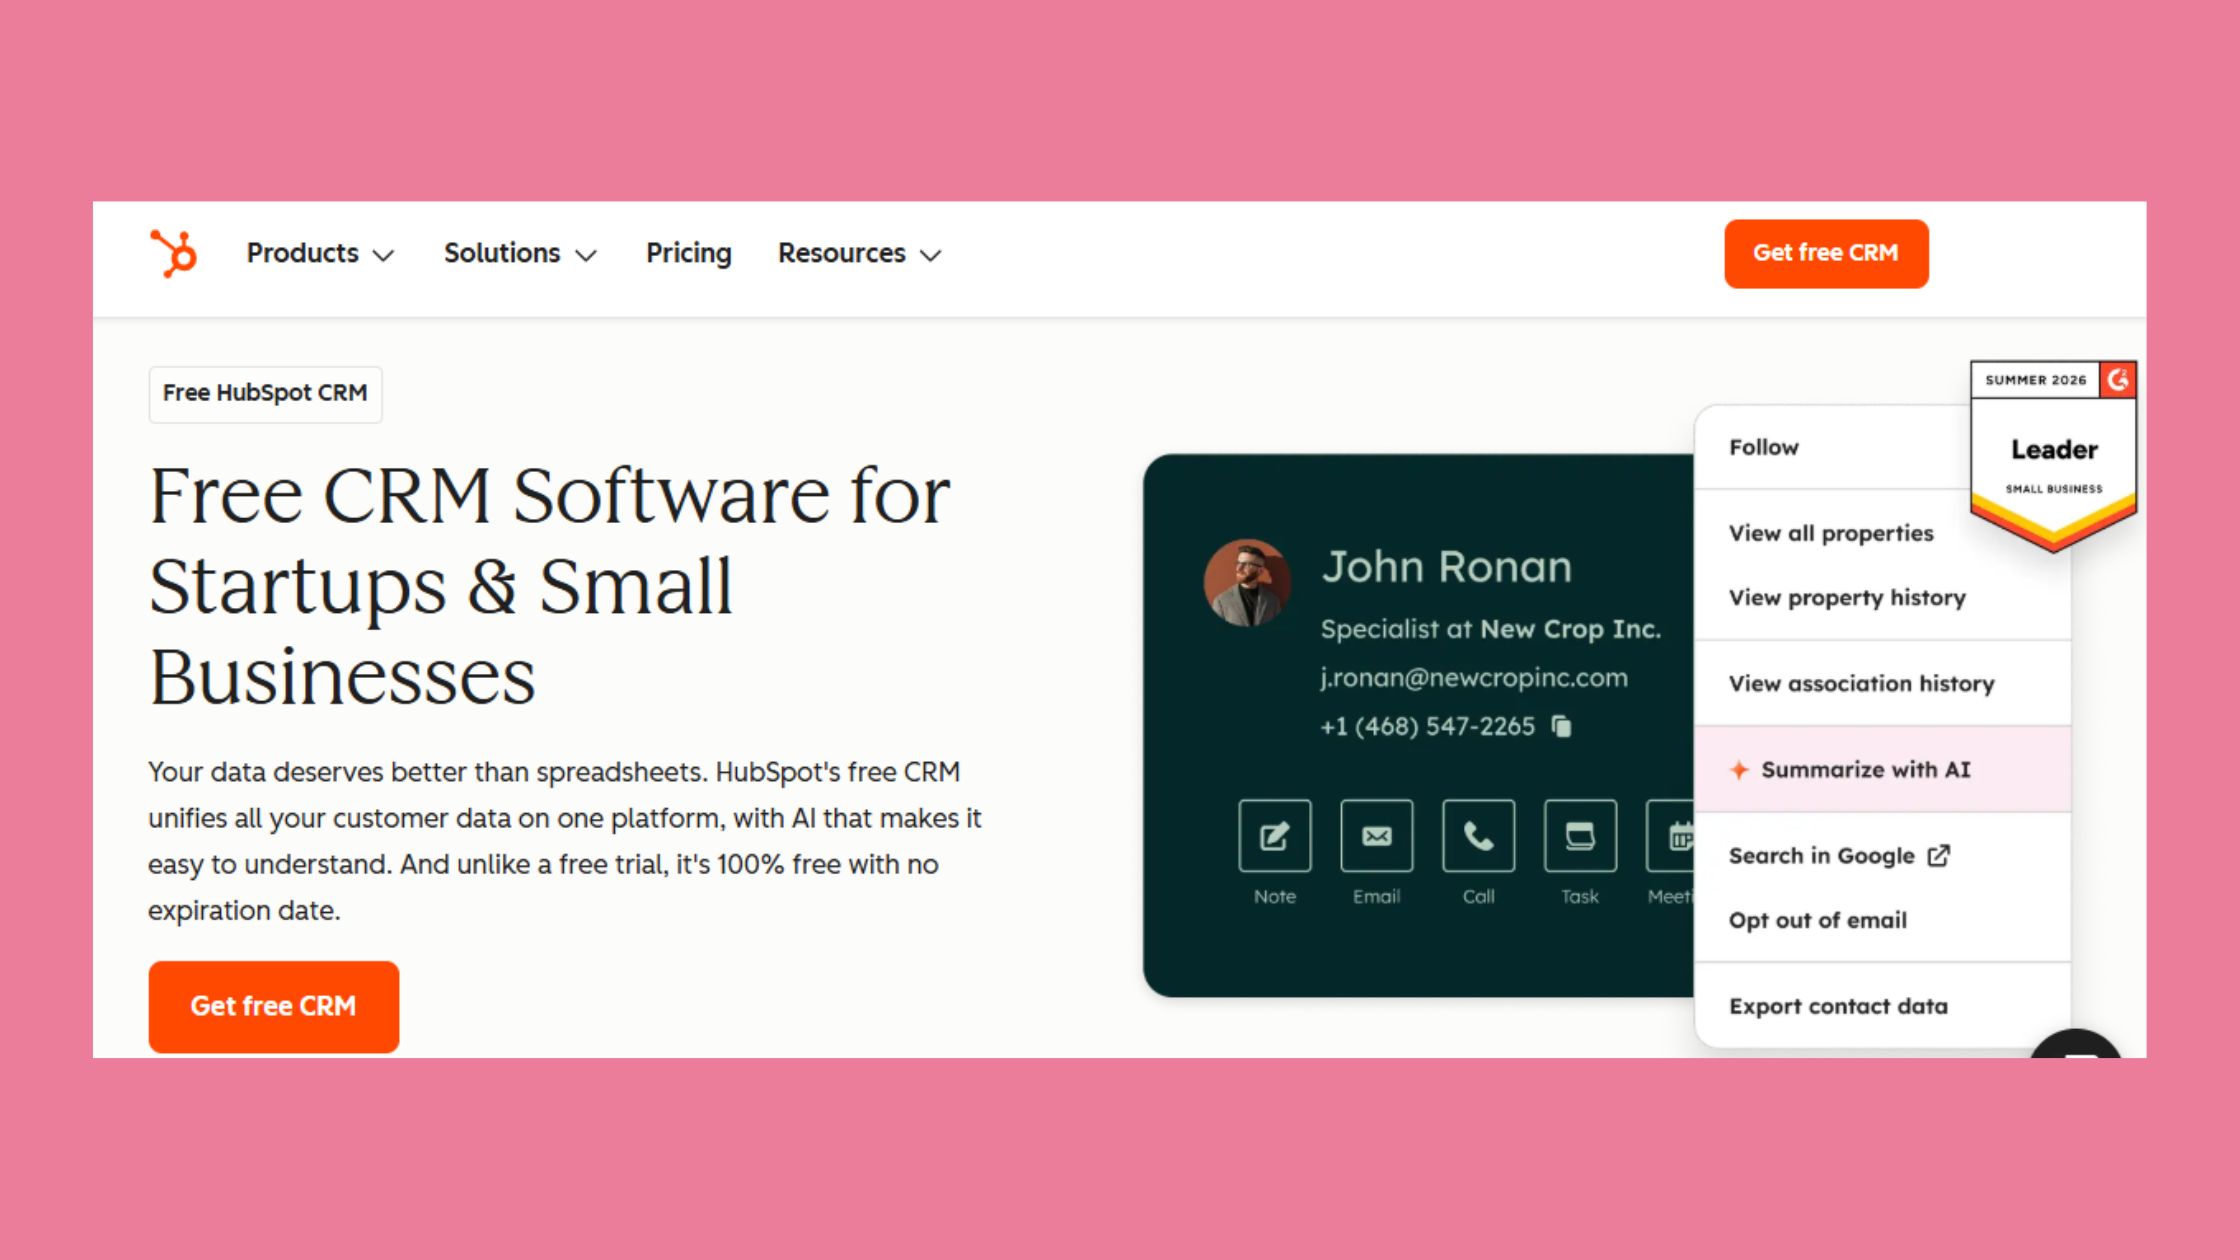Expand the Solutions dropdown
The width and height of the screenshot is (2240, 1260).
click(520, 254)
